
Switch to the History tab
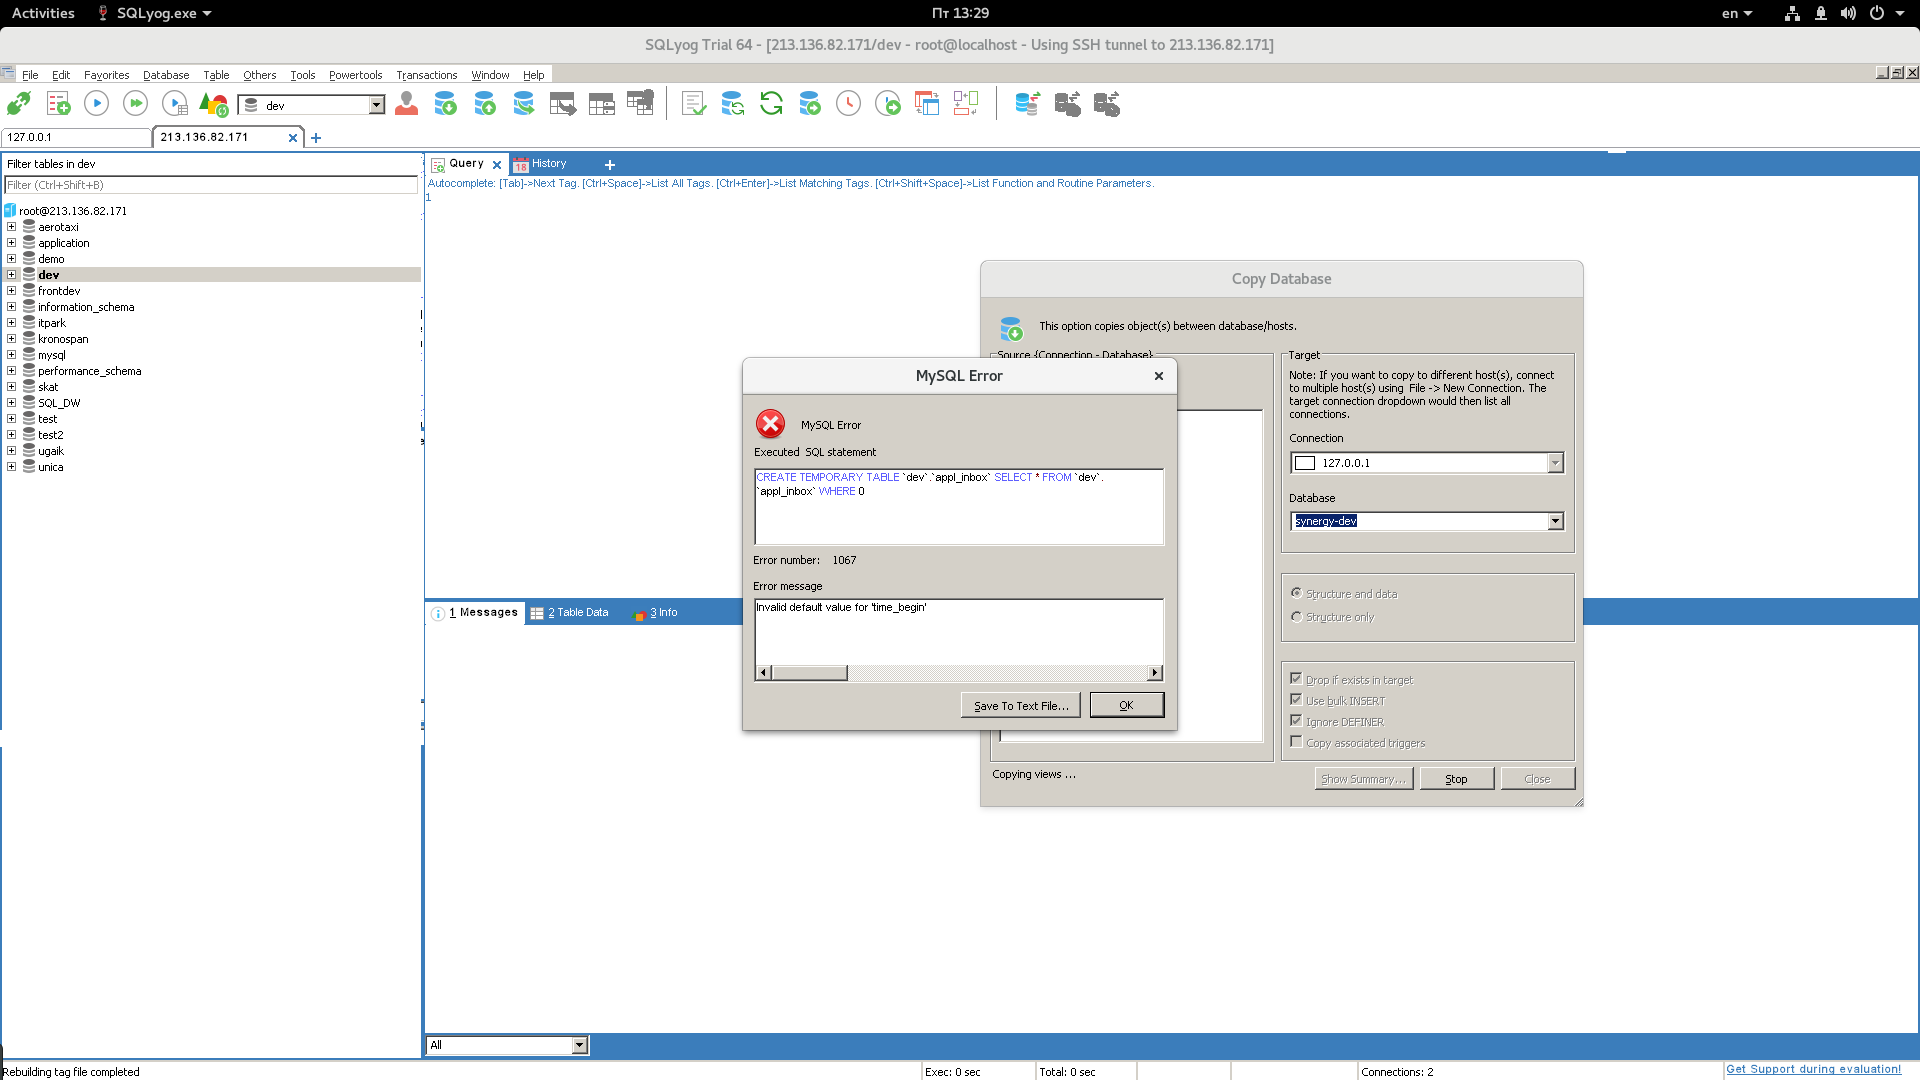tap(548, 164)
